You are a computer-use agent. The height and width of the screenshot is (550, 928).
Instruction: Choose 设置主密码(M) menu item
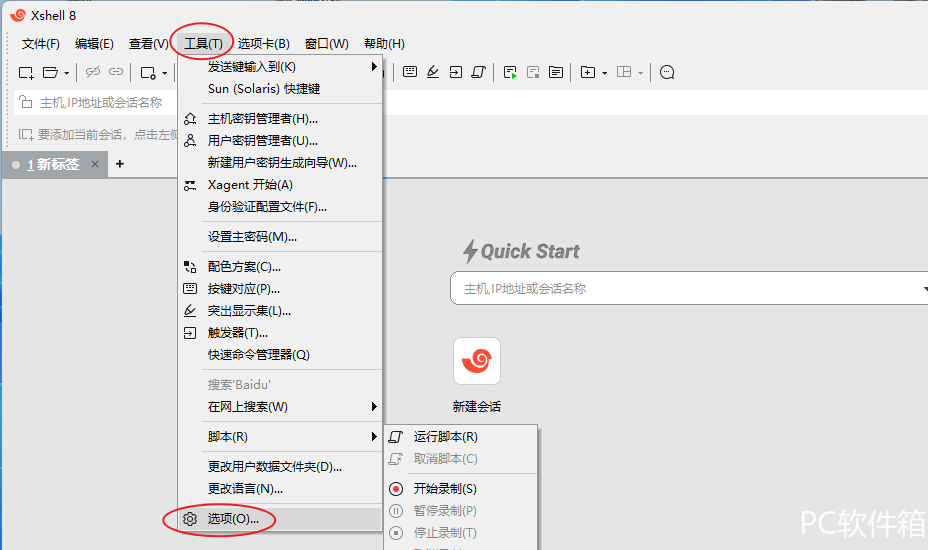280,237
